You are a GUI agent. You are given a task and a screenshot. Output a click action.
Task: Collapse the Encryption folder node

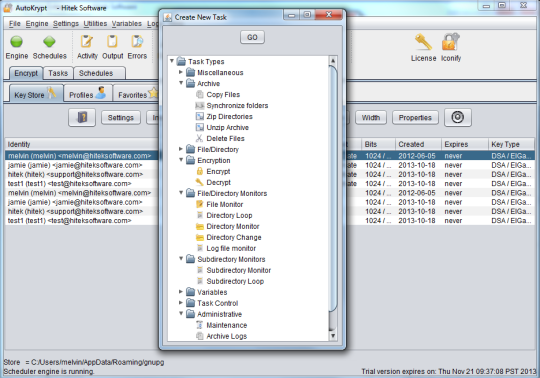[181, 160]
